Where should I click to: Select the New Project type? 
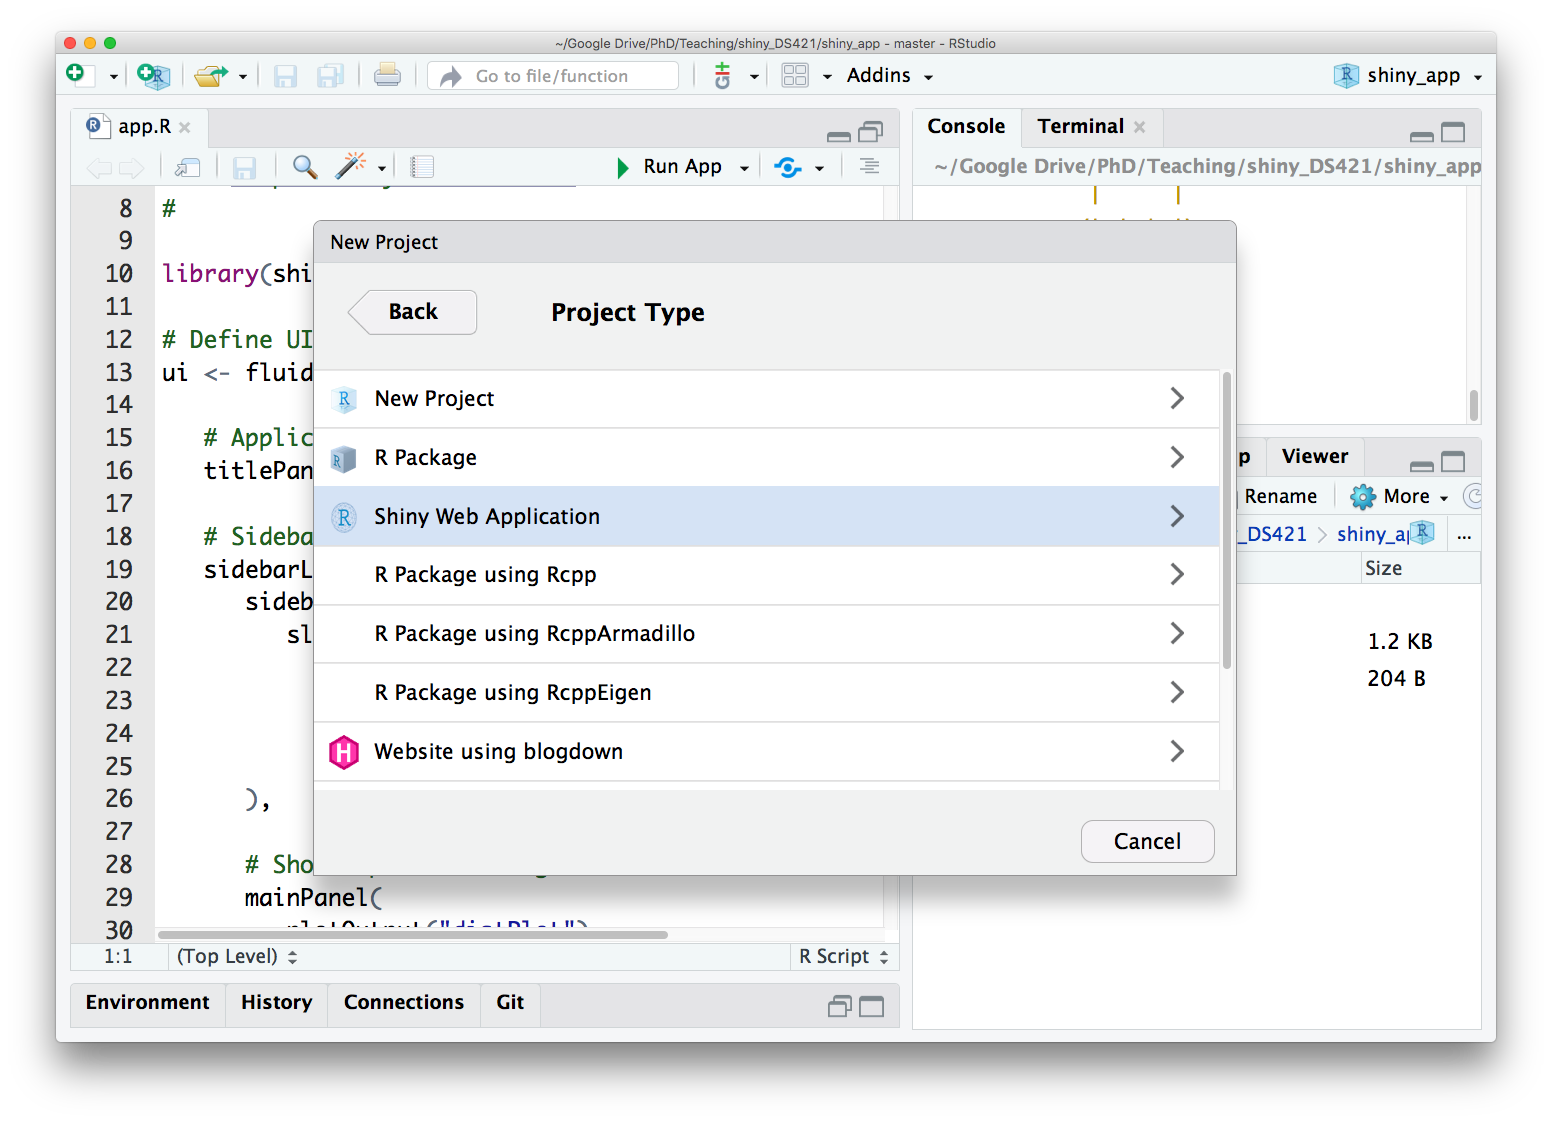click(x=767, y=399)
